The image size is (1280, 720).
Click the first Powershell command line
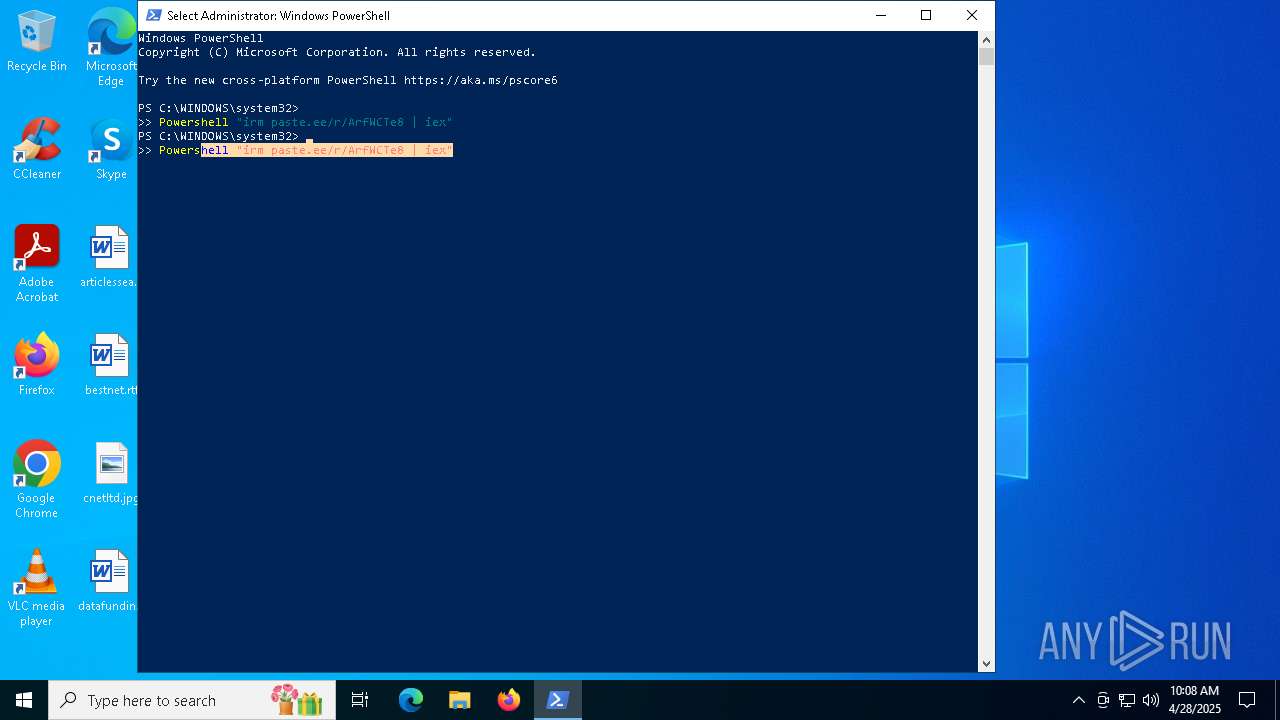[305, 122]
